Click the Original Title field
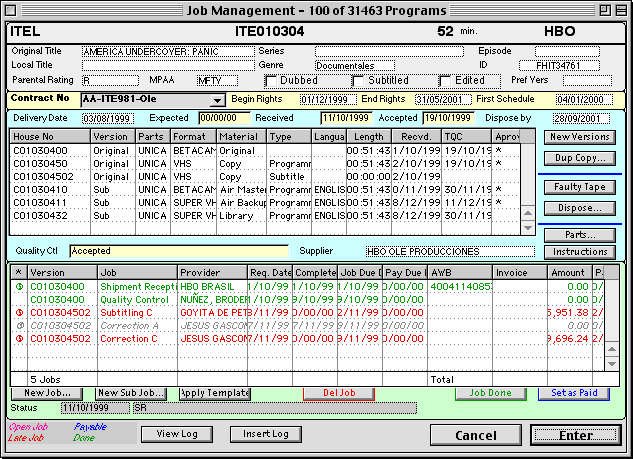Image resolution: width=633 pixels, height=459 pixels. (x=168, y=52)
